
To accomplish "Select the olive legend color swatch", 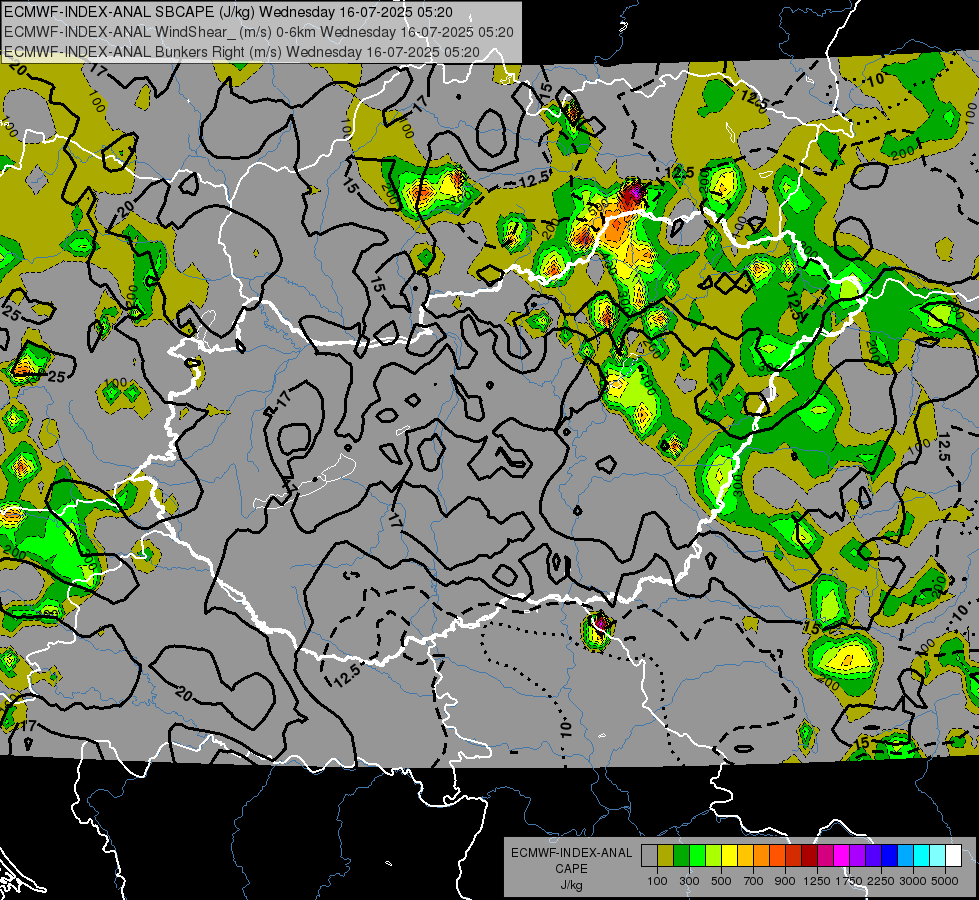I will [666, 856].
